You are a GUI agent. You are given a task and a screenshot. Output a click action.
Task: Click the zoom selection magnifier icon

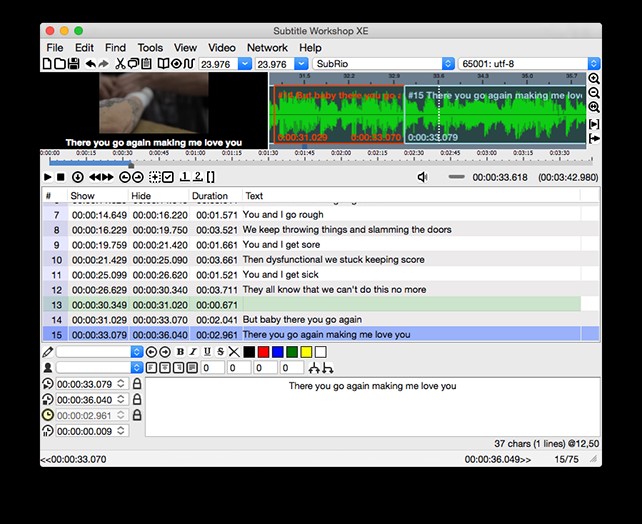click(594, 108)
